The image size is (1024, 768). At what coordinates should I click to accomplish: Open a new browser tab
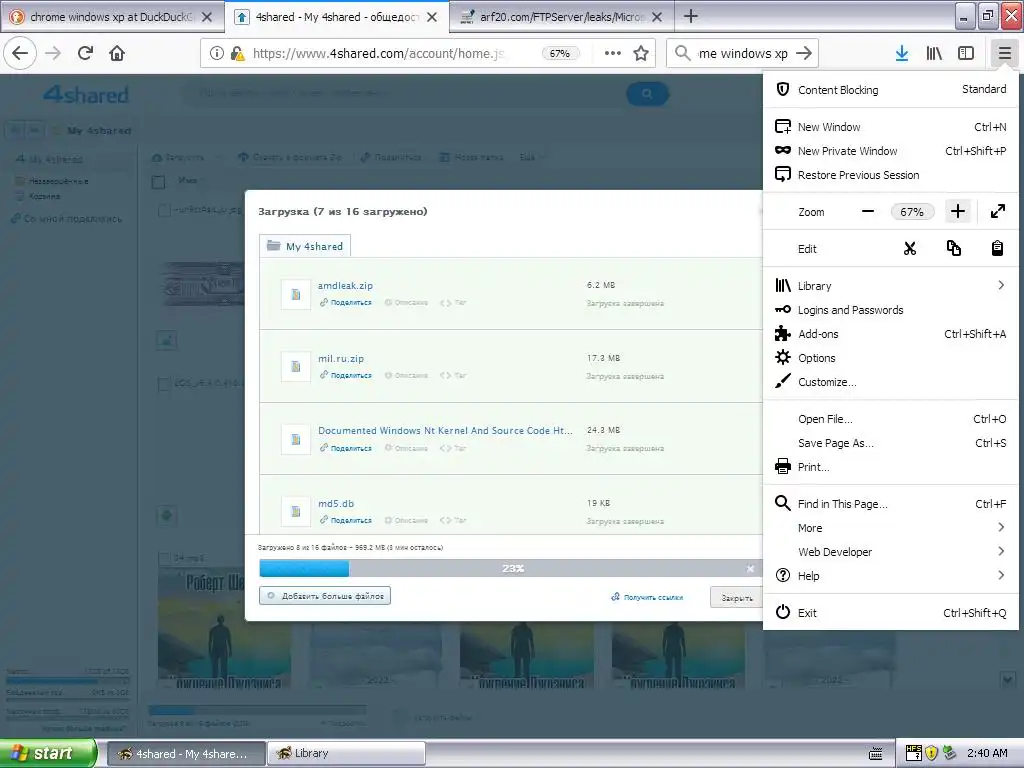(691, 16)
